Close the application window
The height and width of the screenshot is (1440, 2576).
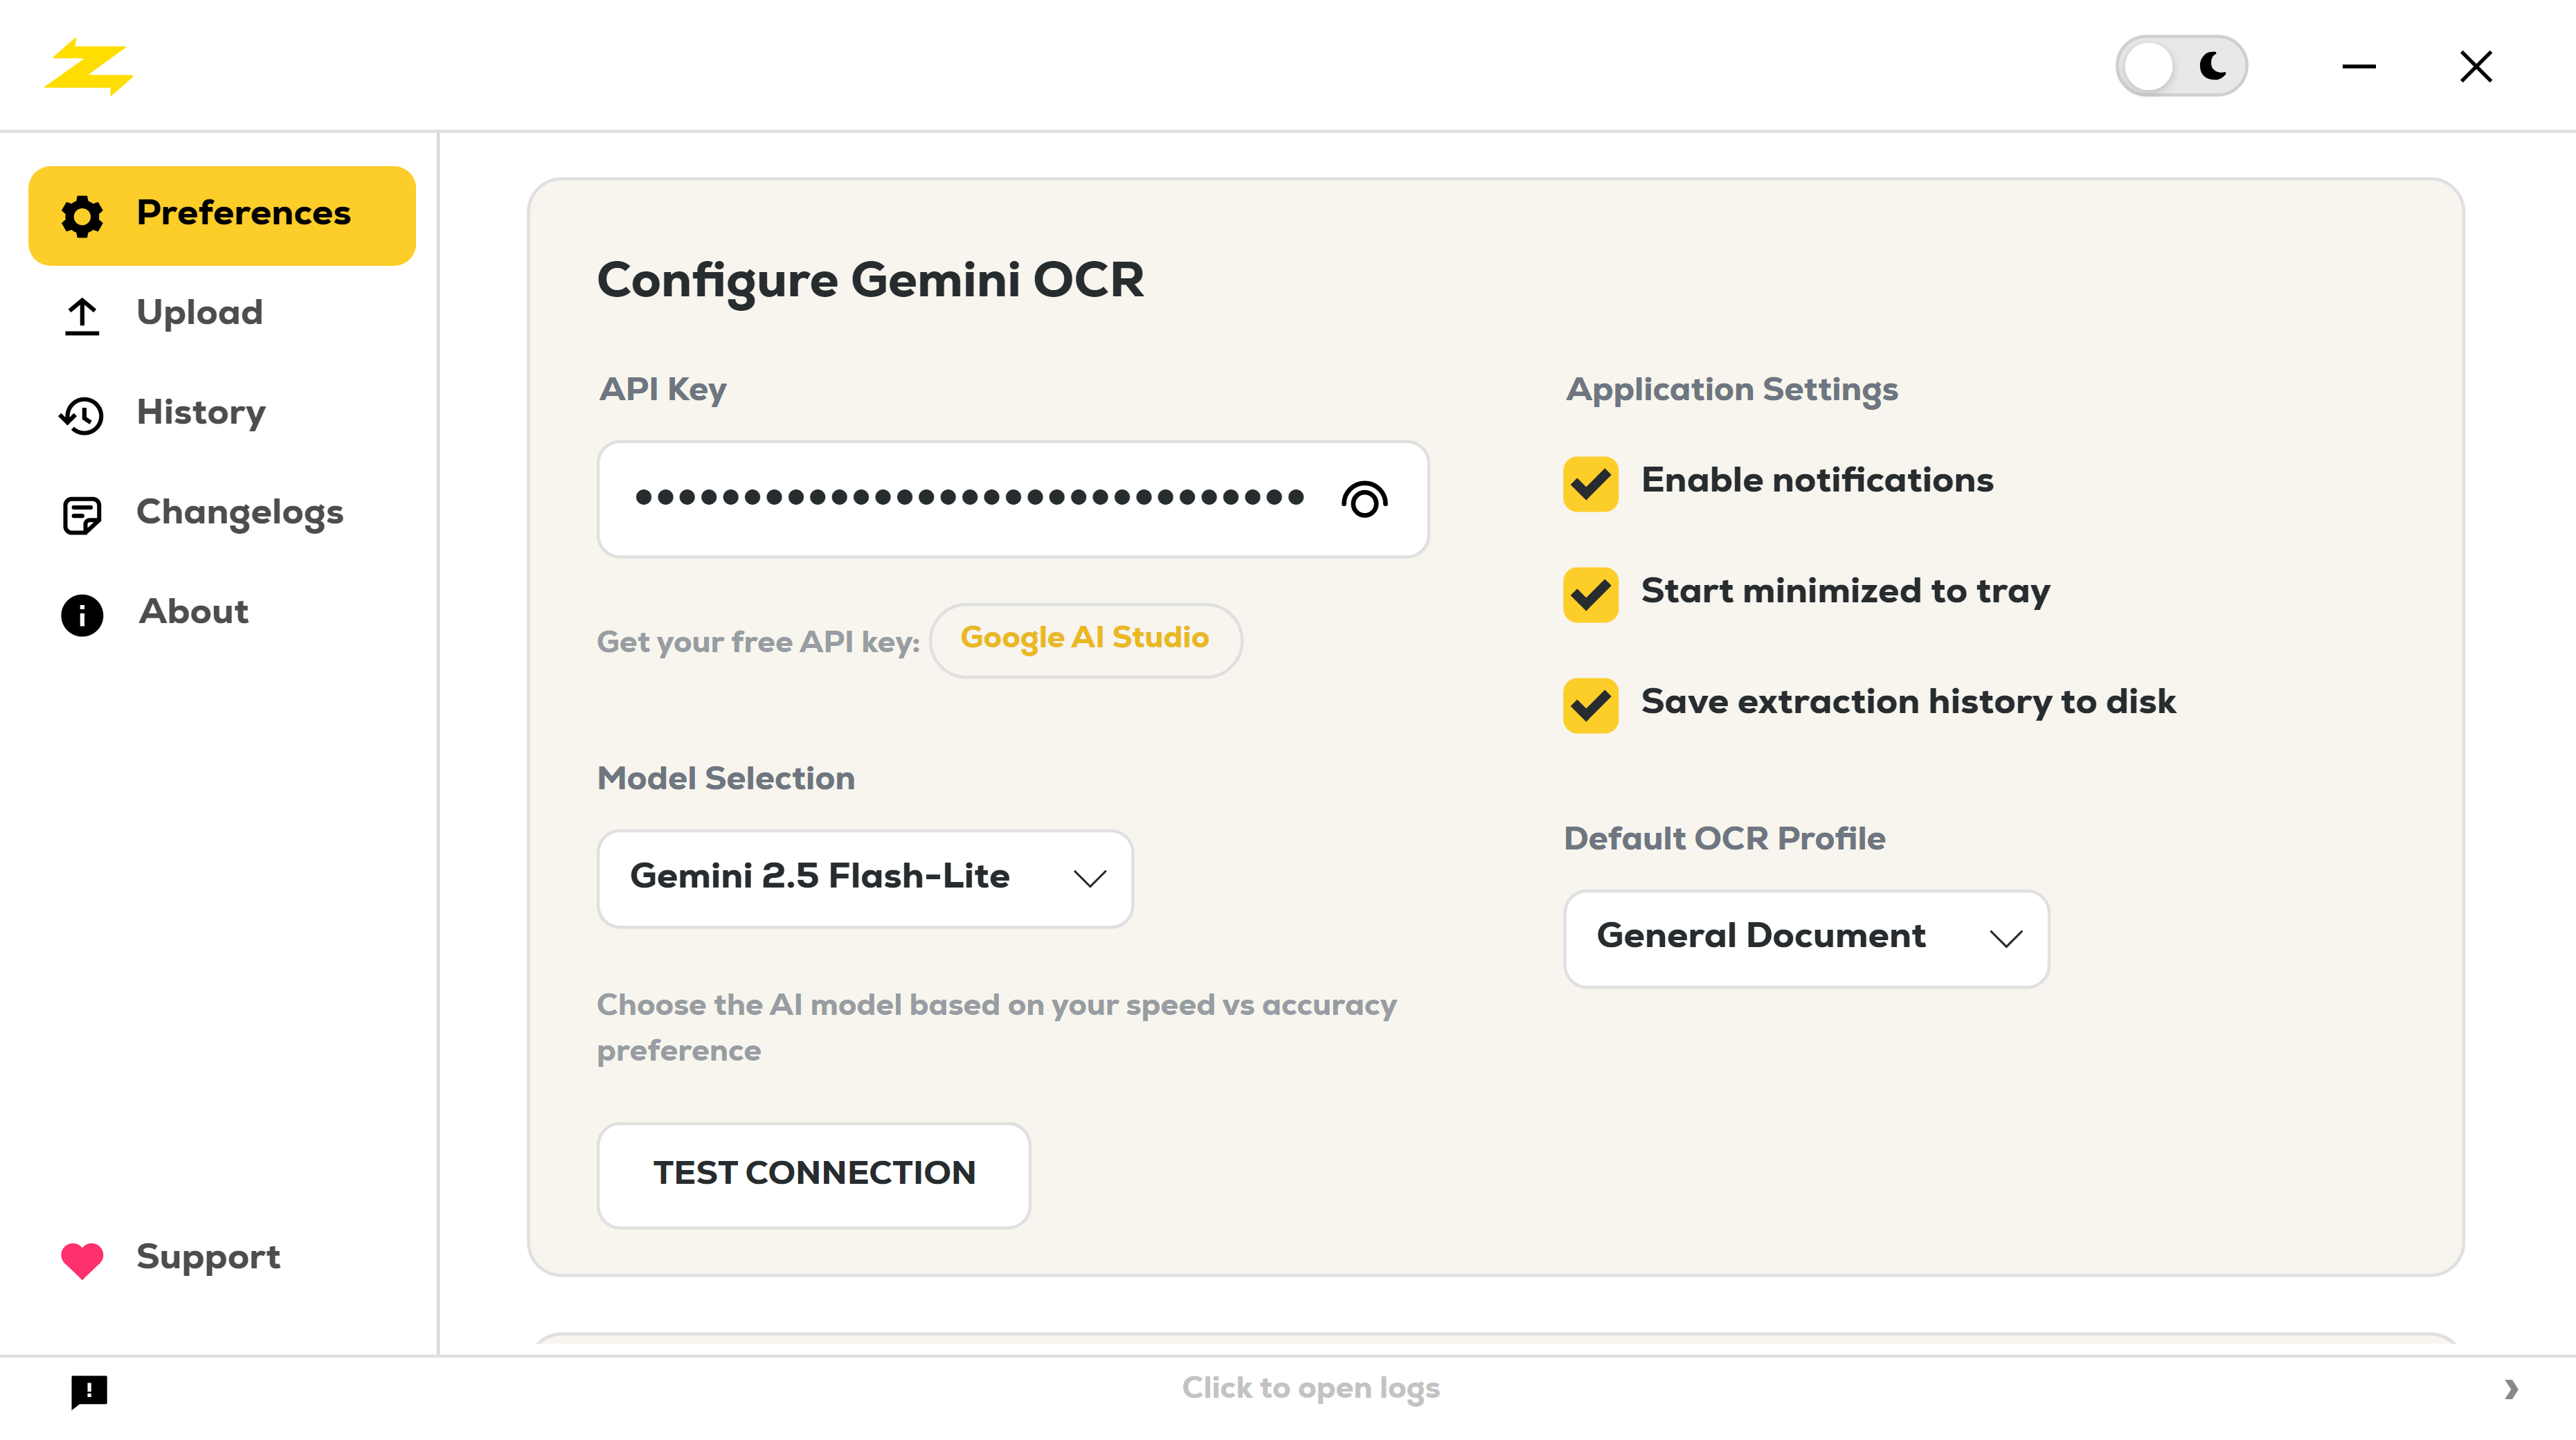click(x=2476, y=67)
